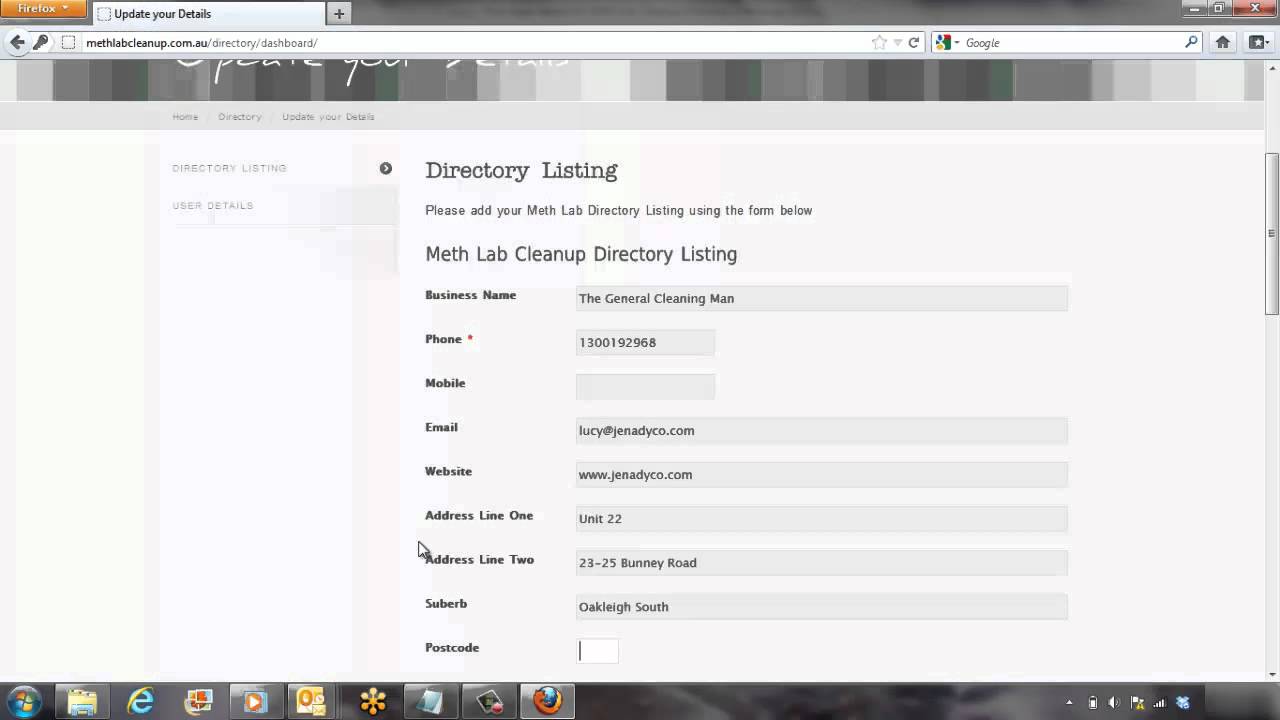Click the Address Line Two field

(x=821, y=562)
